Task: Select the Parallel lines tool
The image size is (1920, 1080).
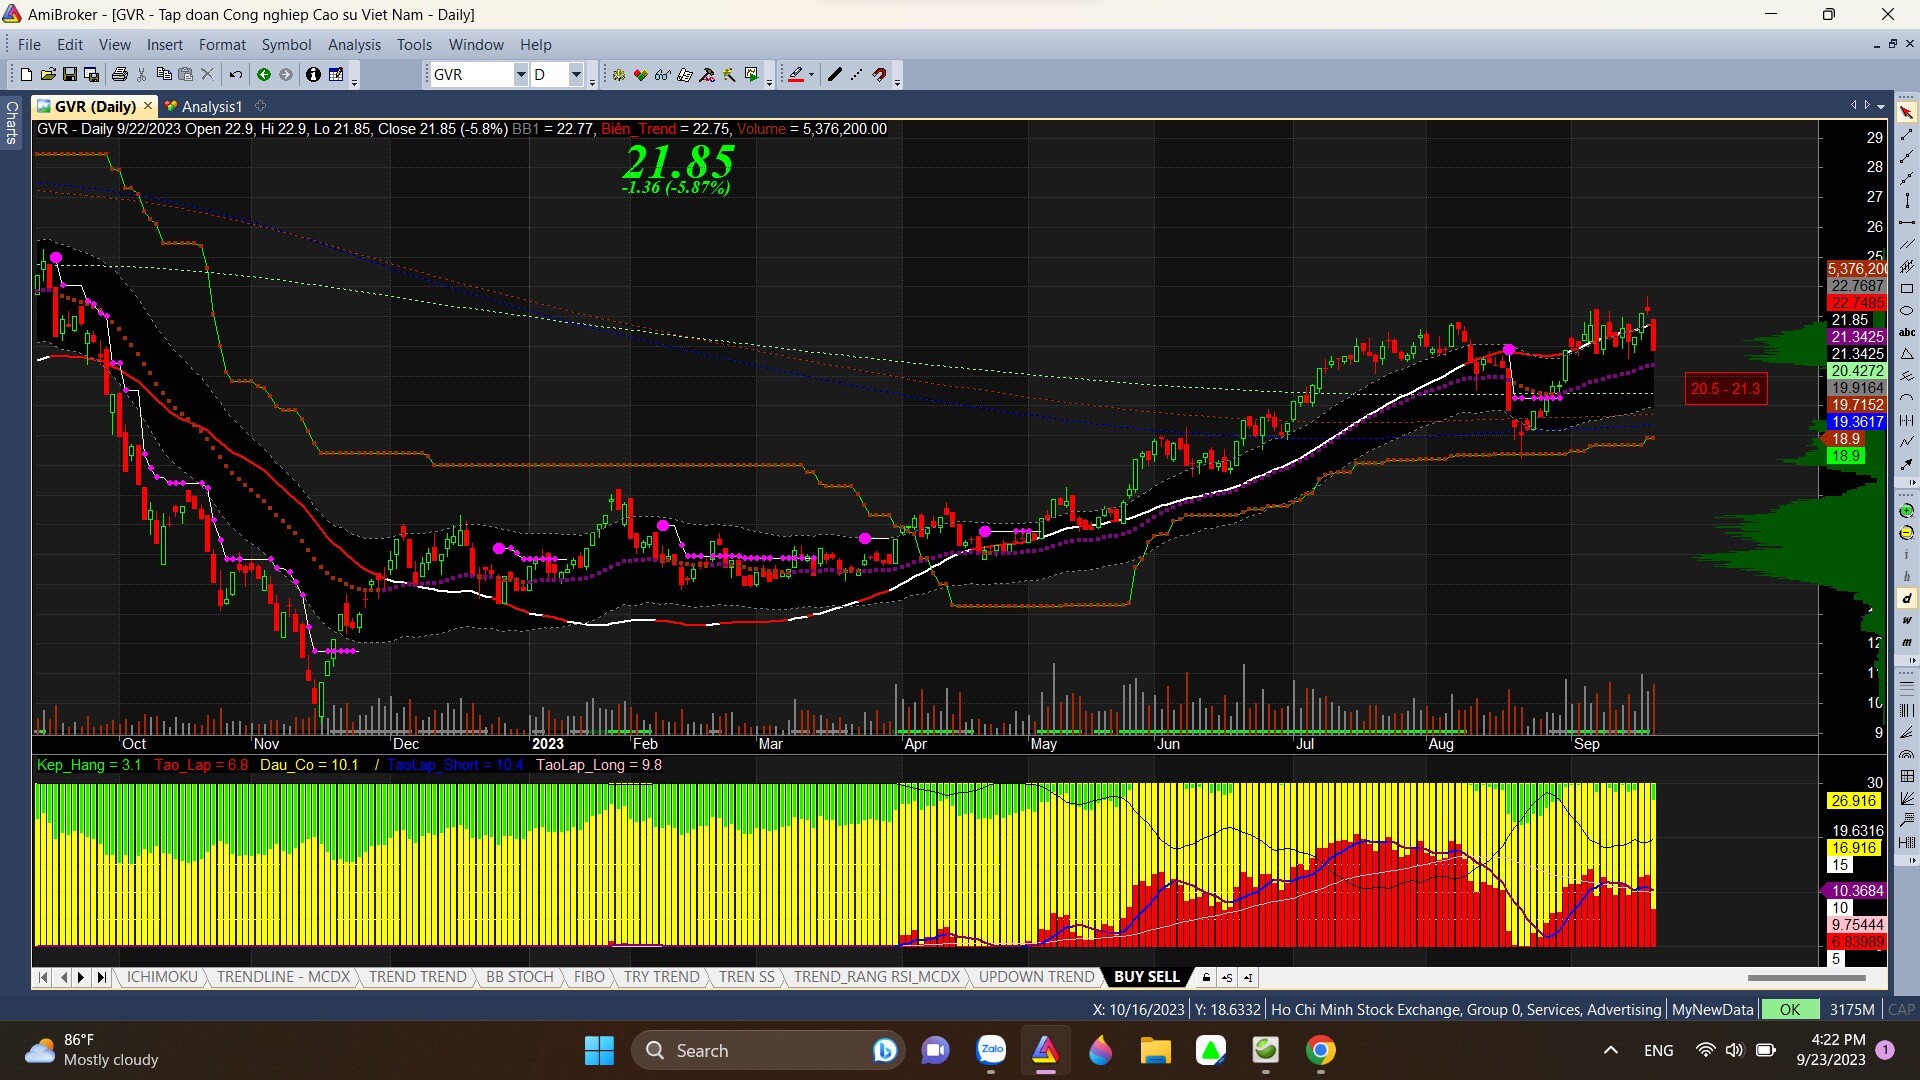Action: [1907, 245]
